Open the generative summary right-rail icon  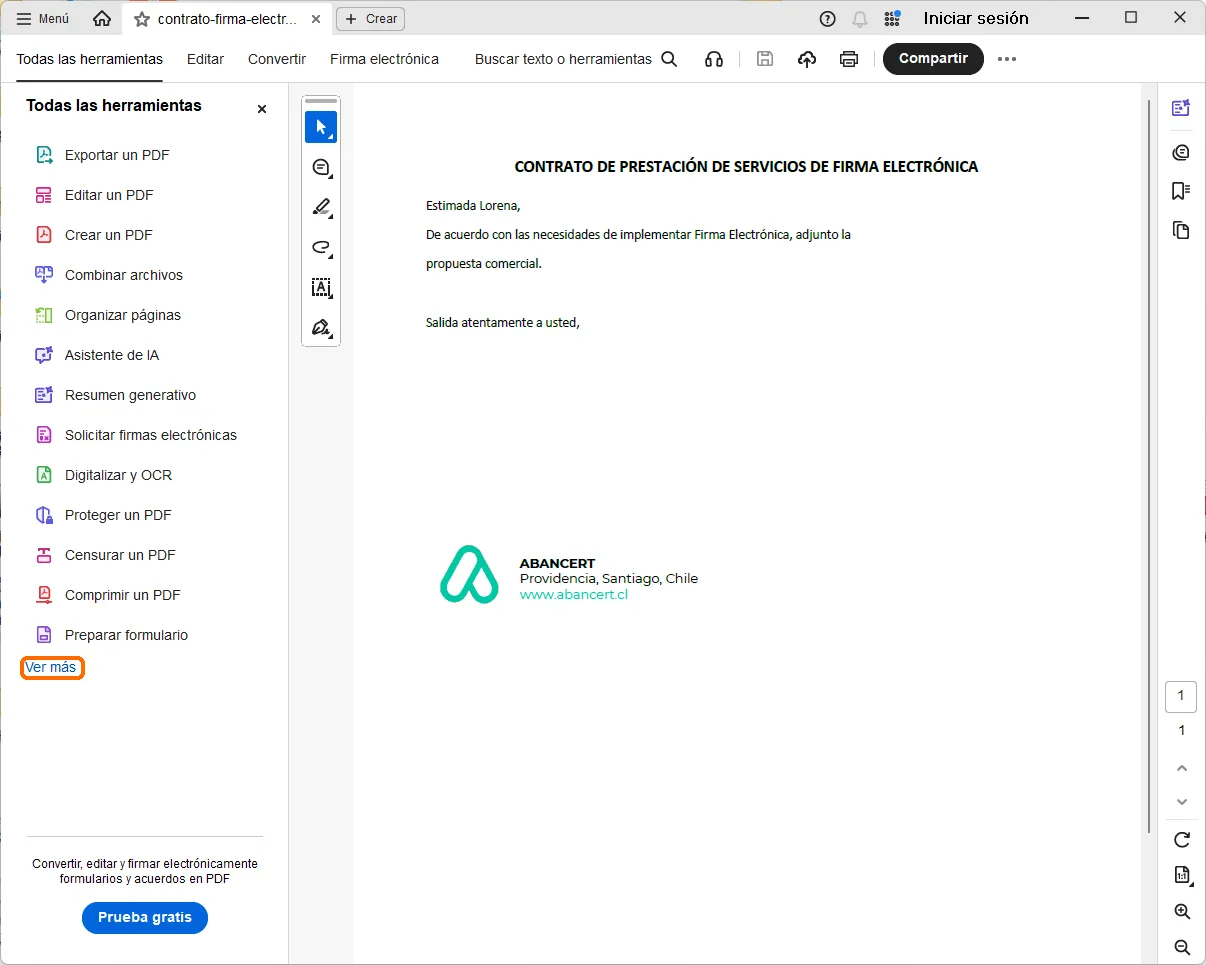pyautogui.click(x=1181, y=108)
